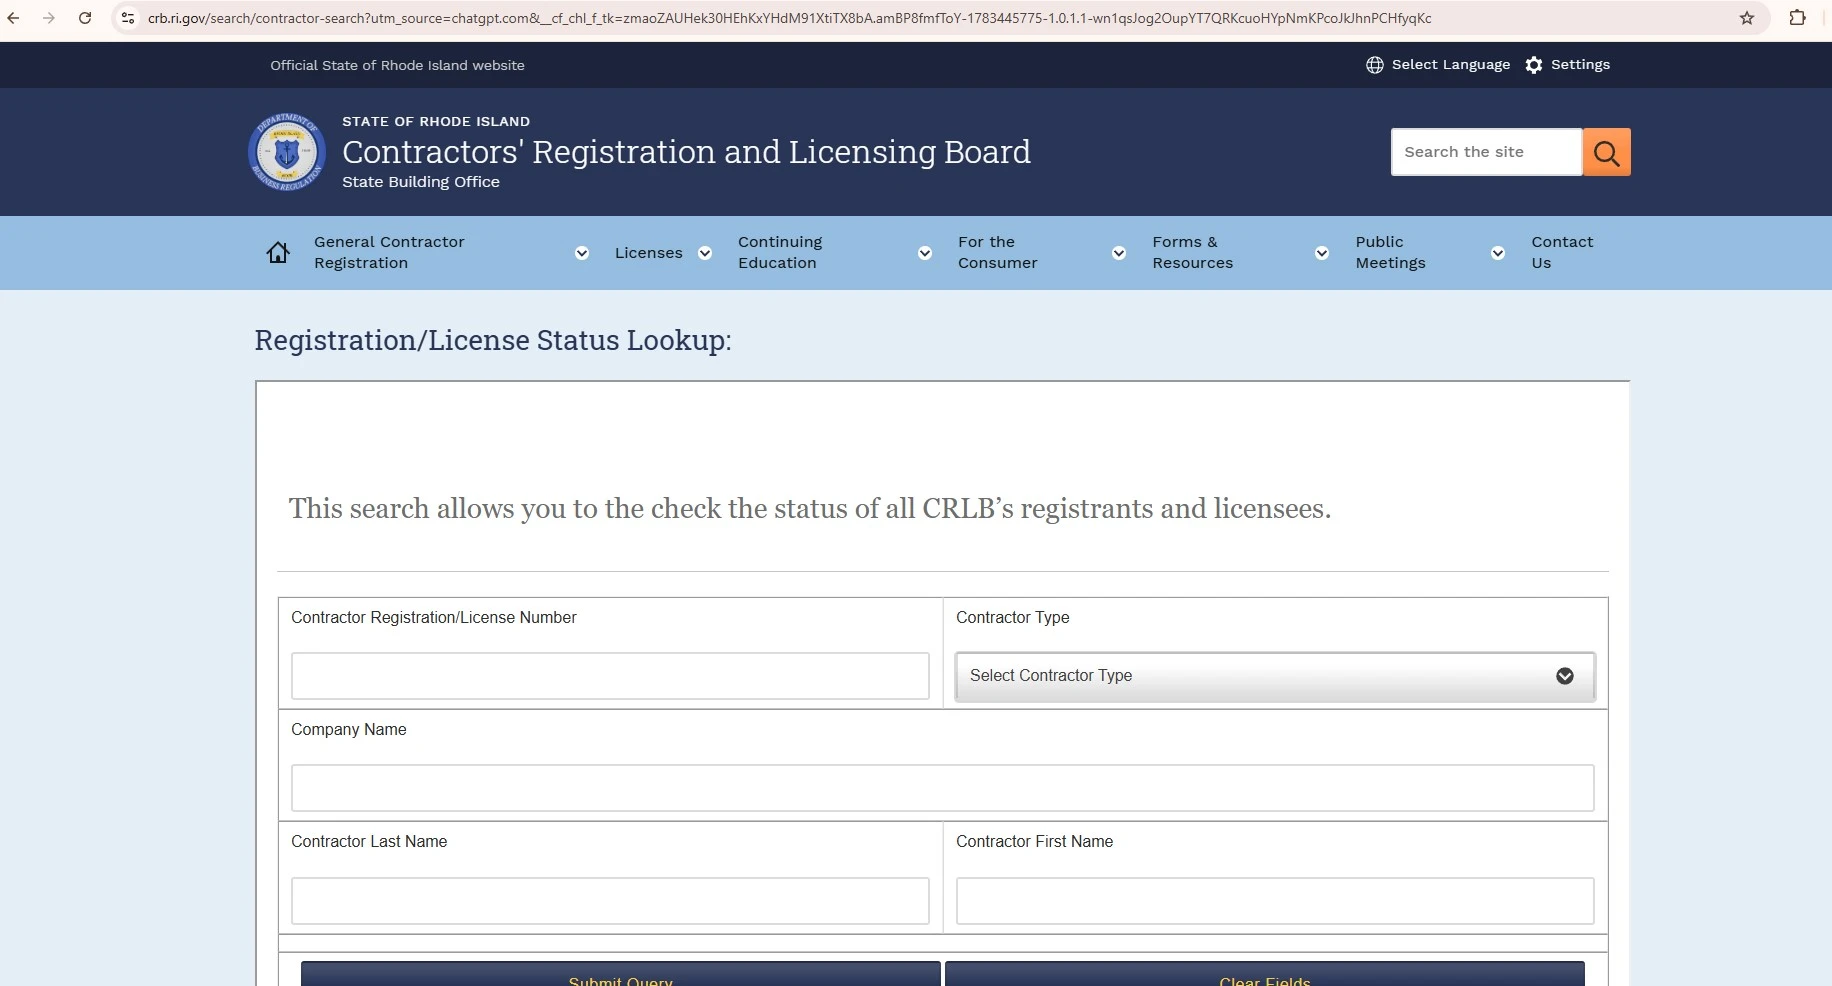Image resolution: width=1832 pixels, height=986 pixels.
Task: Click the Rhode Island state seal logo
Action: pos(287,152)
